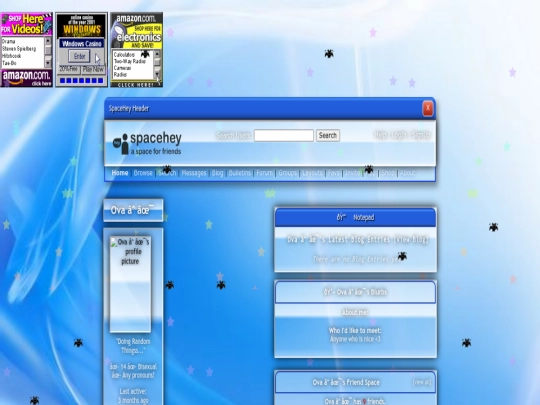The image size is (540, 405).
Task: Open the Forum nav item
Action: point(264,173)
